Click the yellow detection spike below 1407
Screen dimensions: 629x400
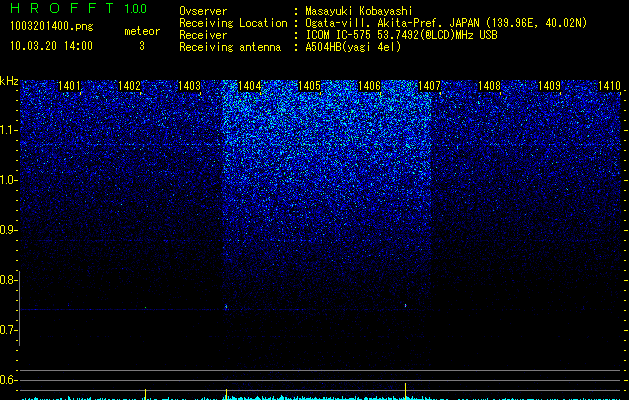406,391
